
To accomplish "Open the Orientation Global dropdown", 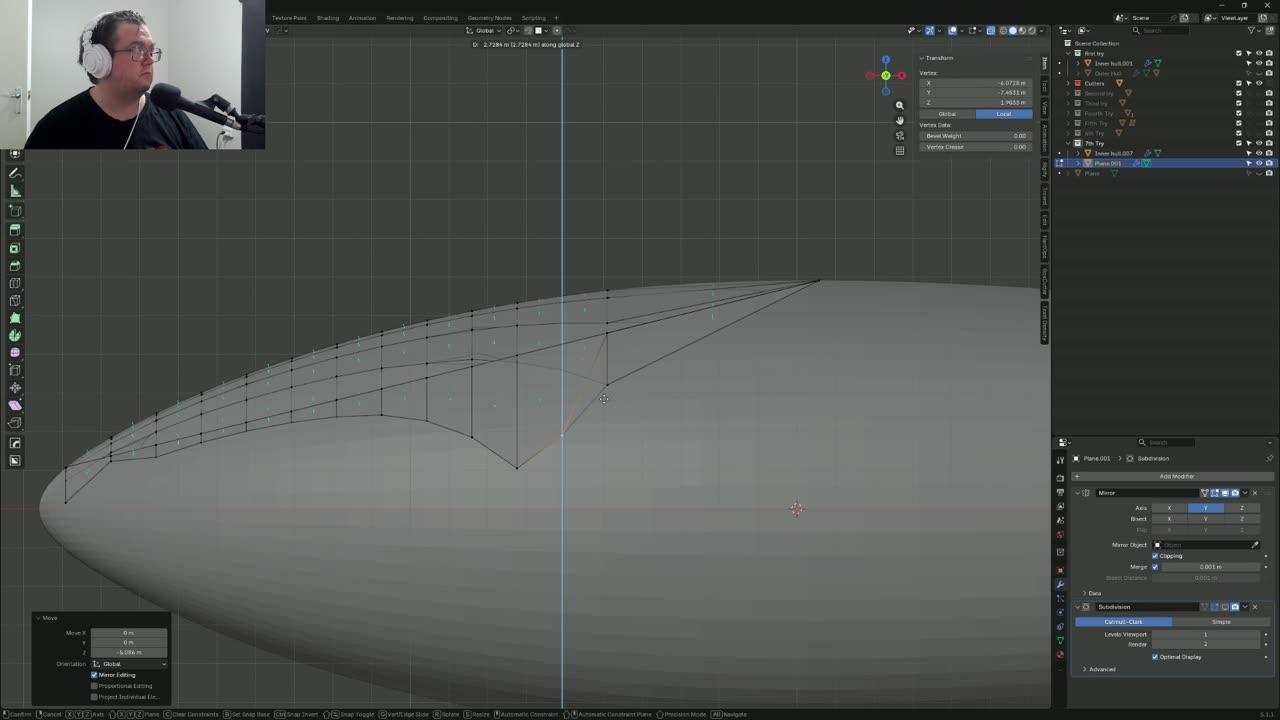I will click(129, 664).
